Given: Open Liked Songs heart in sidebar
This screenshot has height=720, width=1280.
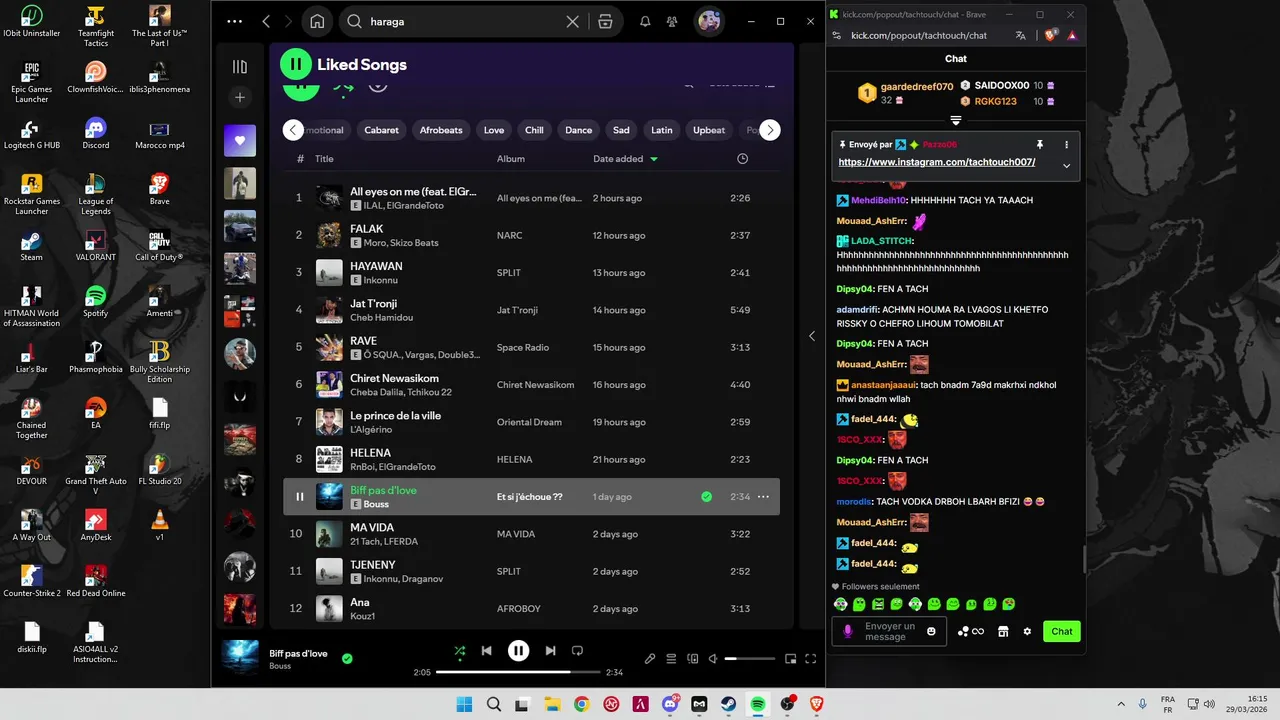Looking at the screenshot, I should click(x=240, y=141).
